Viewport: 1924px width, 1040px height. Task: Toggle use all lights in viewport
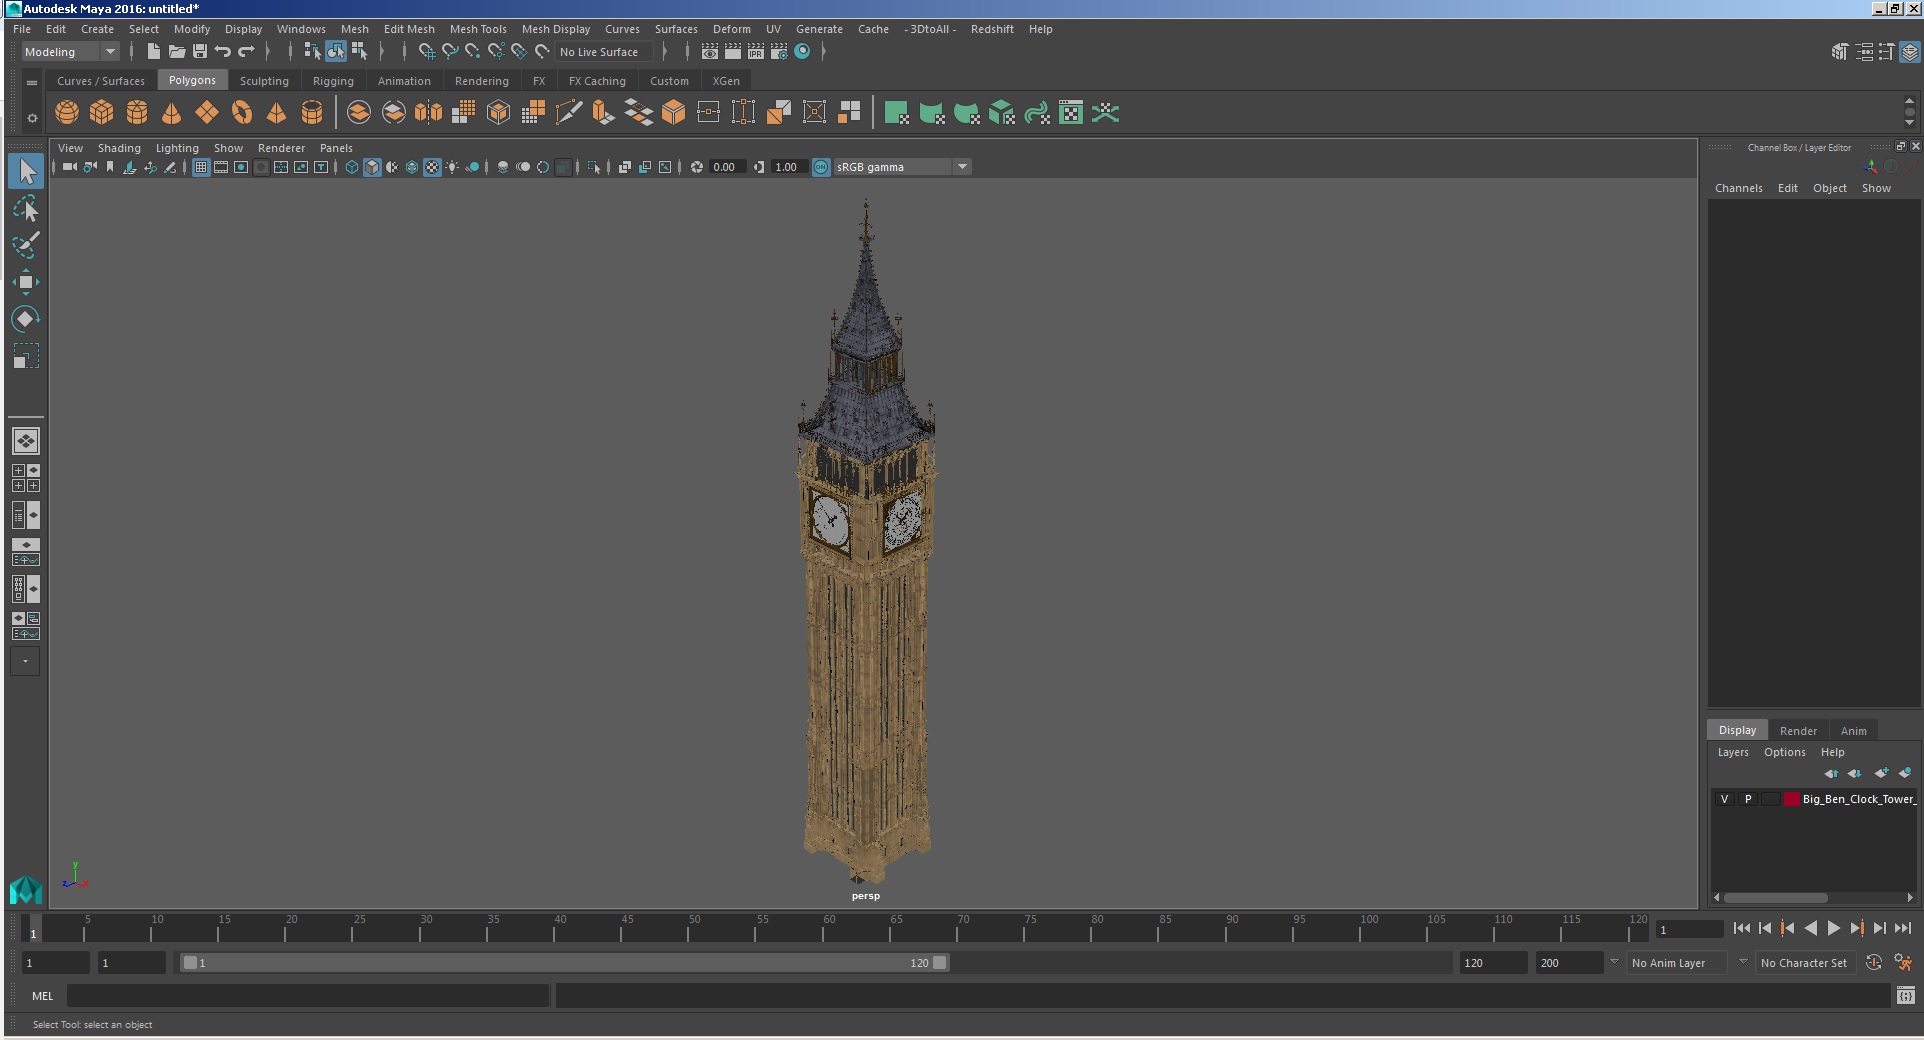452,167
